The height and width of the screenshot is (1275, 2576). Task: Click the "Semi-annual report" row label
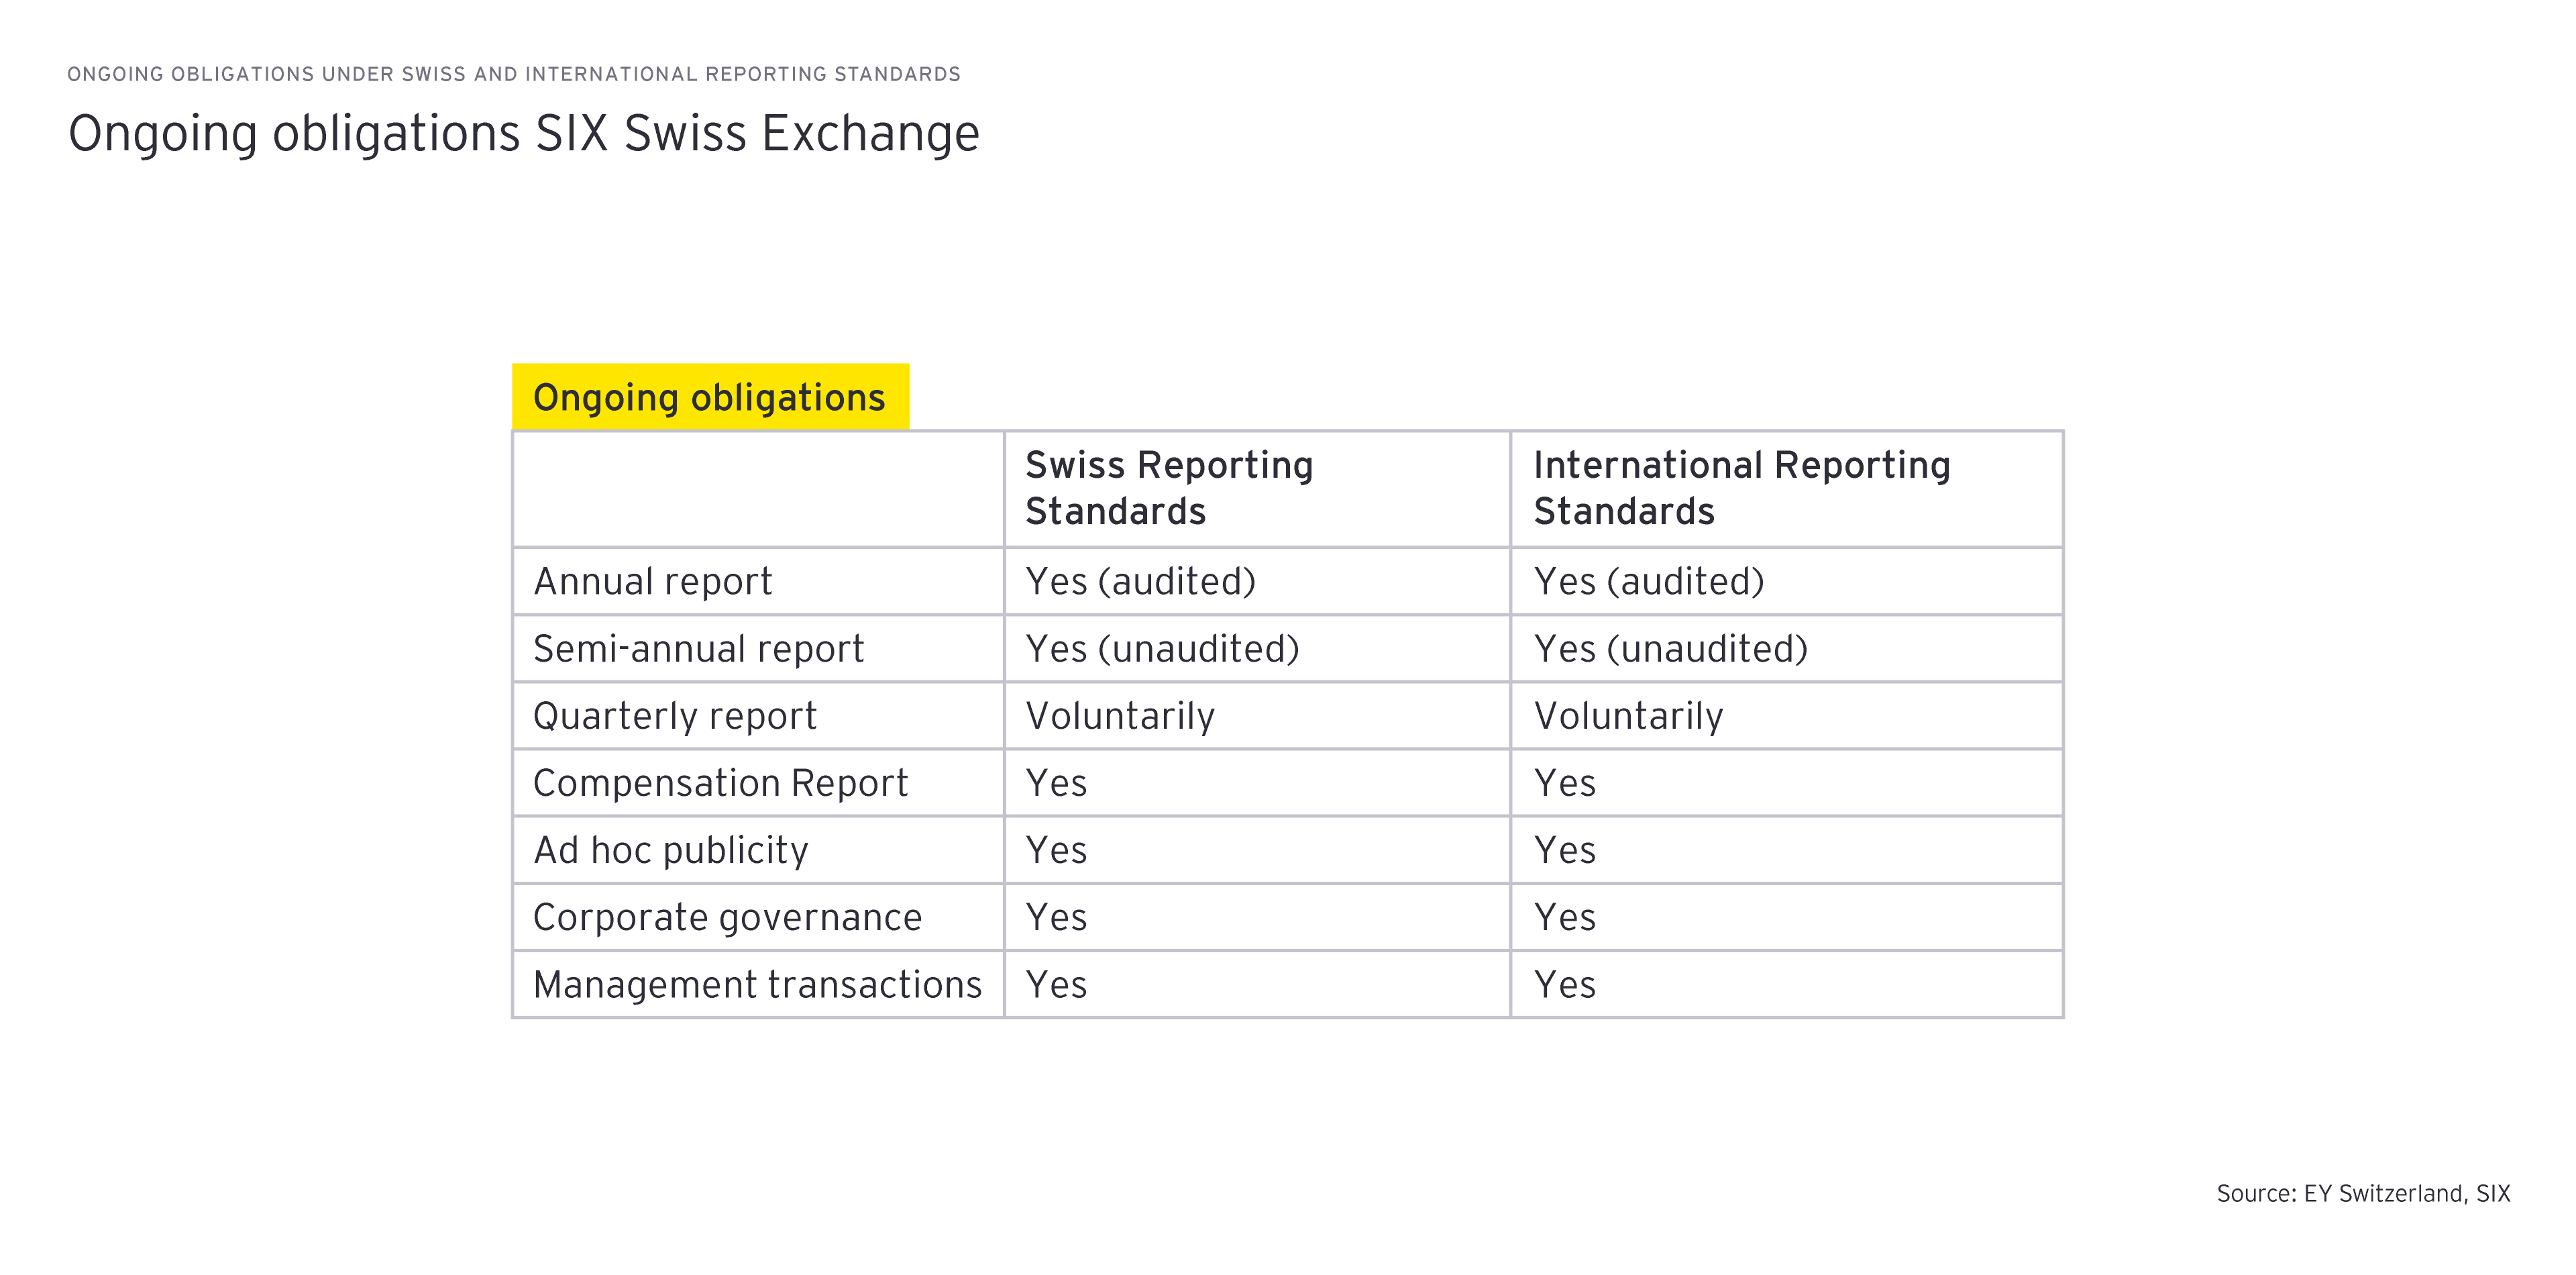(x=698, y=649)
